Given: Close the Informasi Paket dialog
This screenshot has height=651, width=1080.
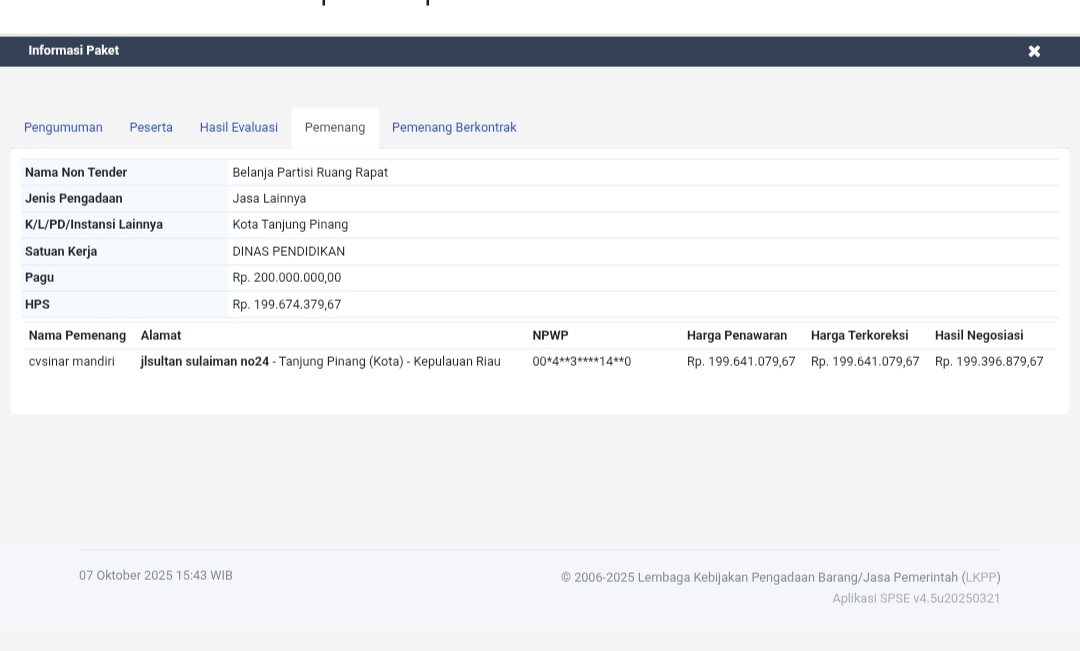Looking at the screenshot, I should pos(1034,51).
